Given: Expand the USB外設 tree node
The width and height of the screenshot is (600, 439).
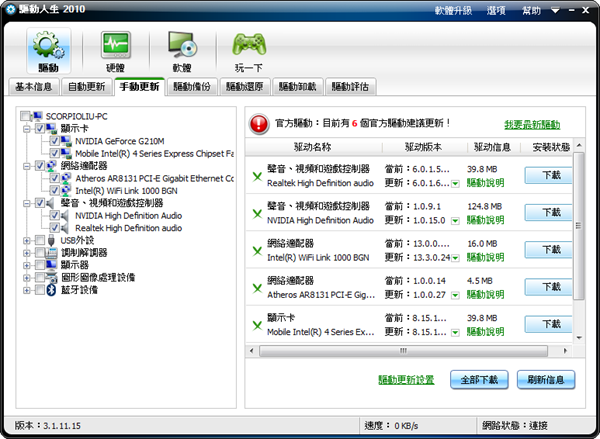Looking at the screenshot, I should [26, 240].
